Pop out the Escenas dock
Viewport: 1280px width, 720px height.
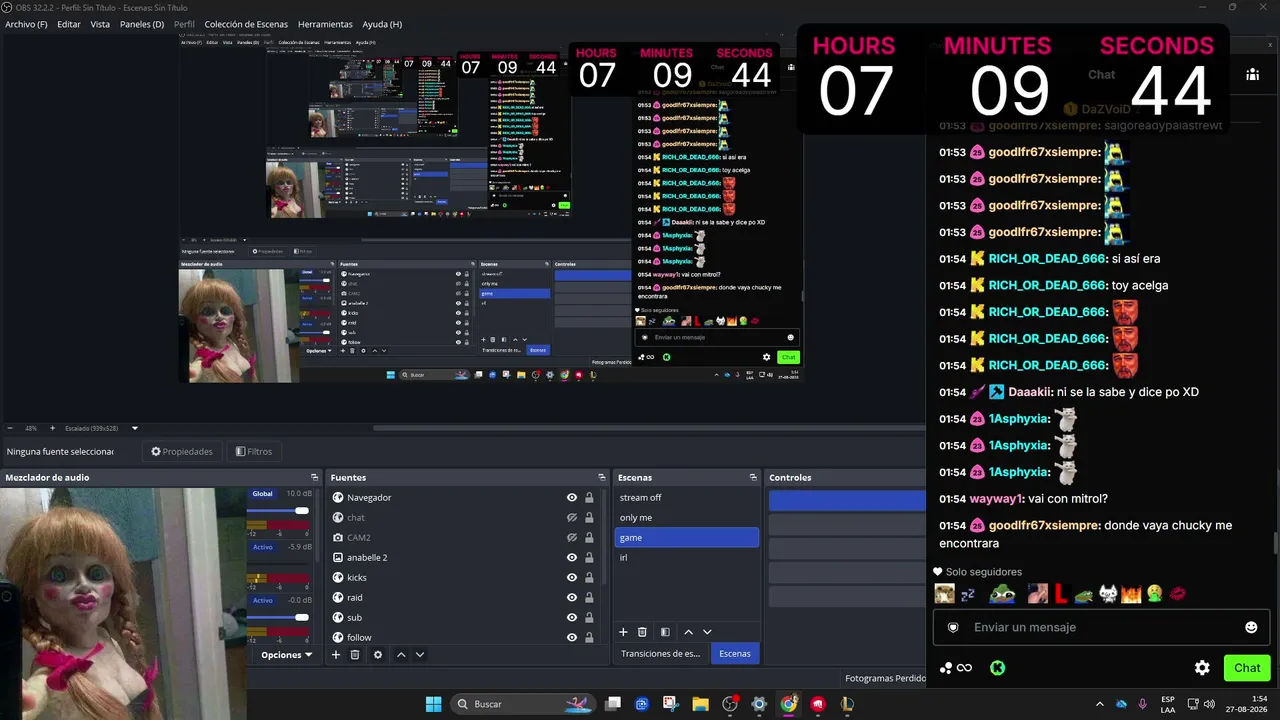pos(754,477)
